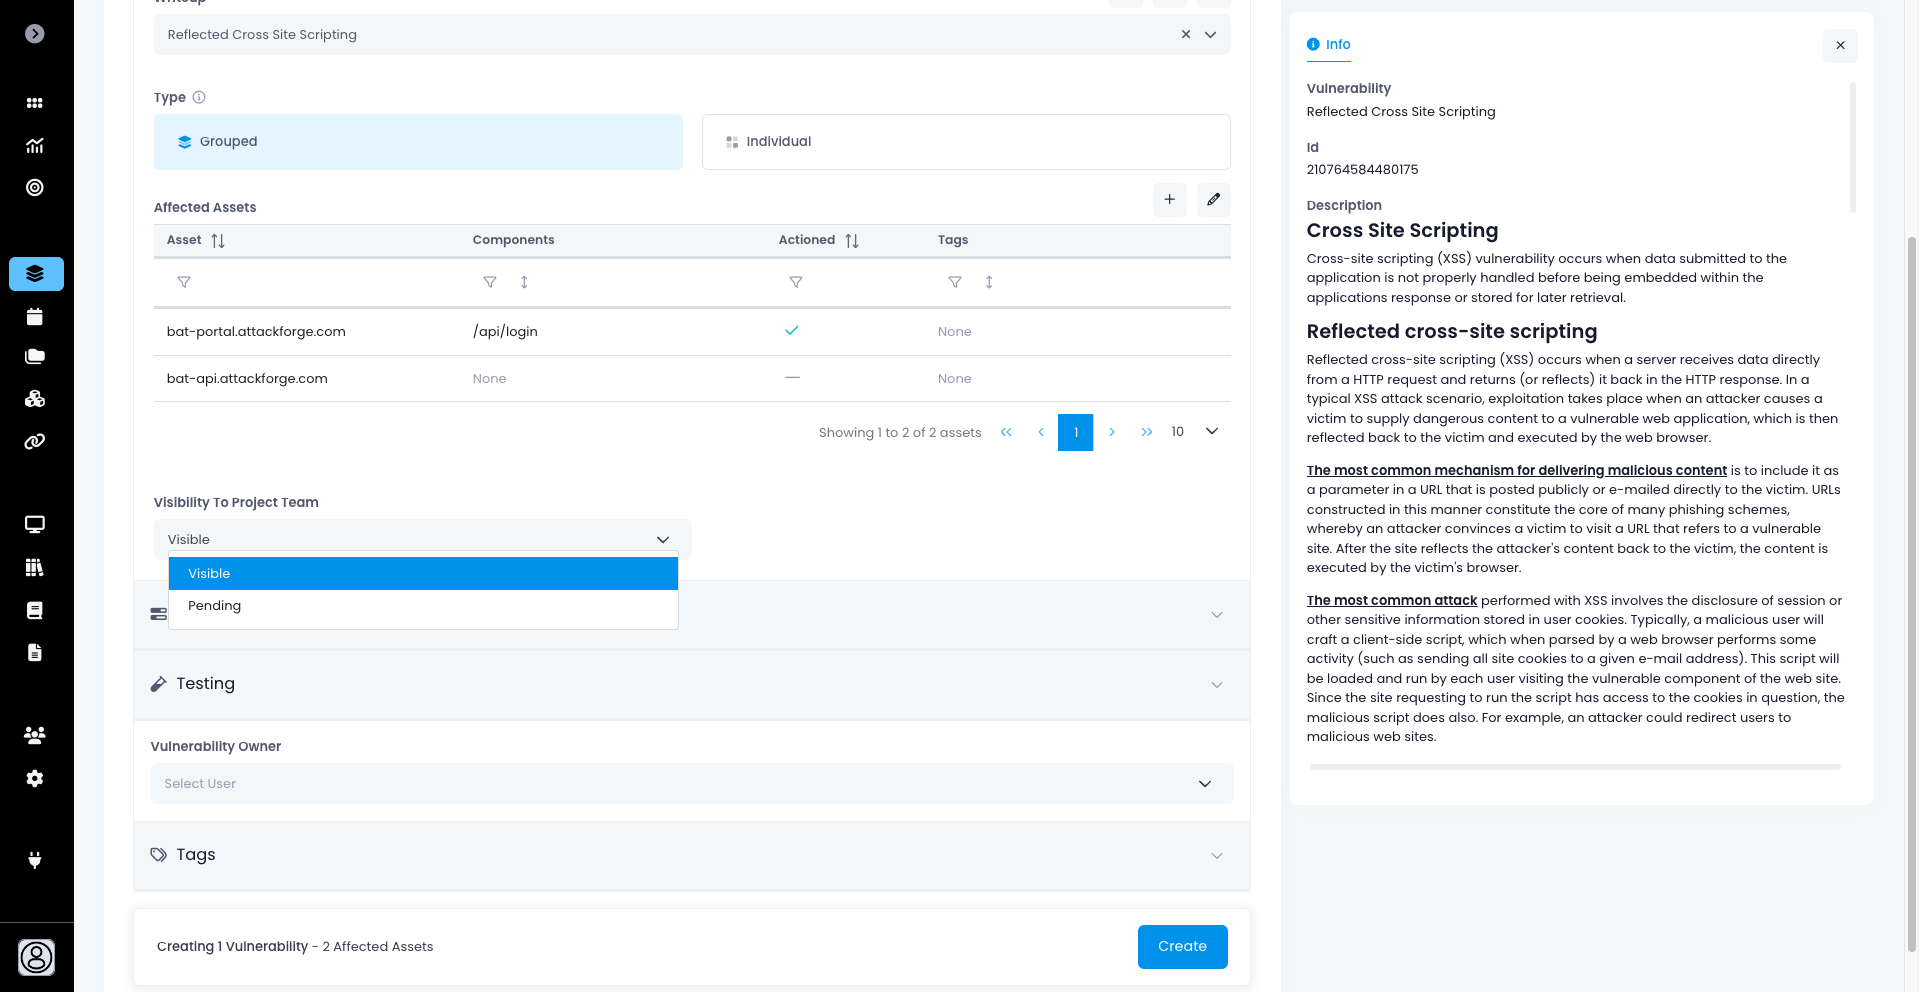Click the settings gear icon in sidebar
The height and width of the screenshot is (992, 1919).
[x=35, y=778]
